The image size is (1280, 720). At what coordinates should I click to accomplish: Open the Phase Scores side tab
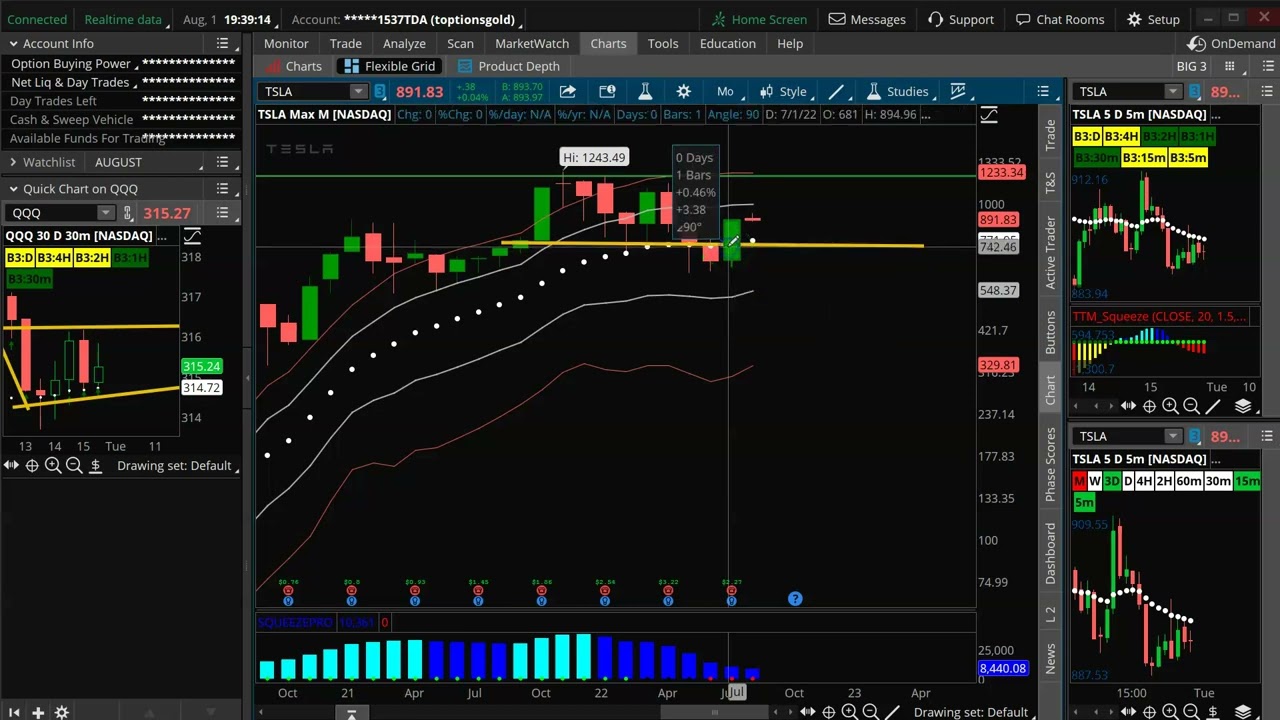coord(1050,465)
